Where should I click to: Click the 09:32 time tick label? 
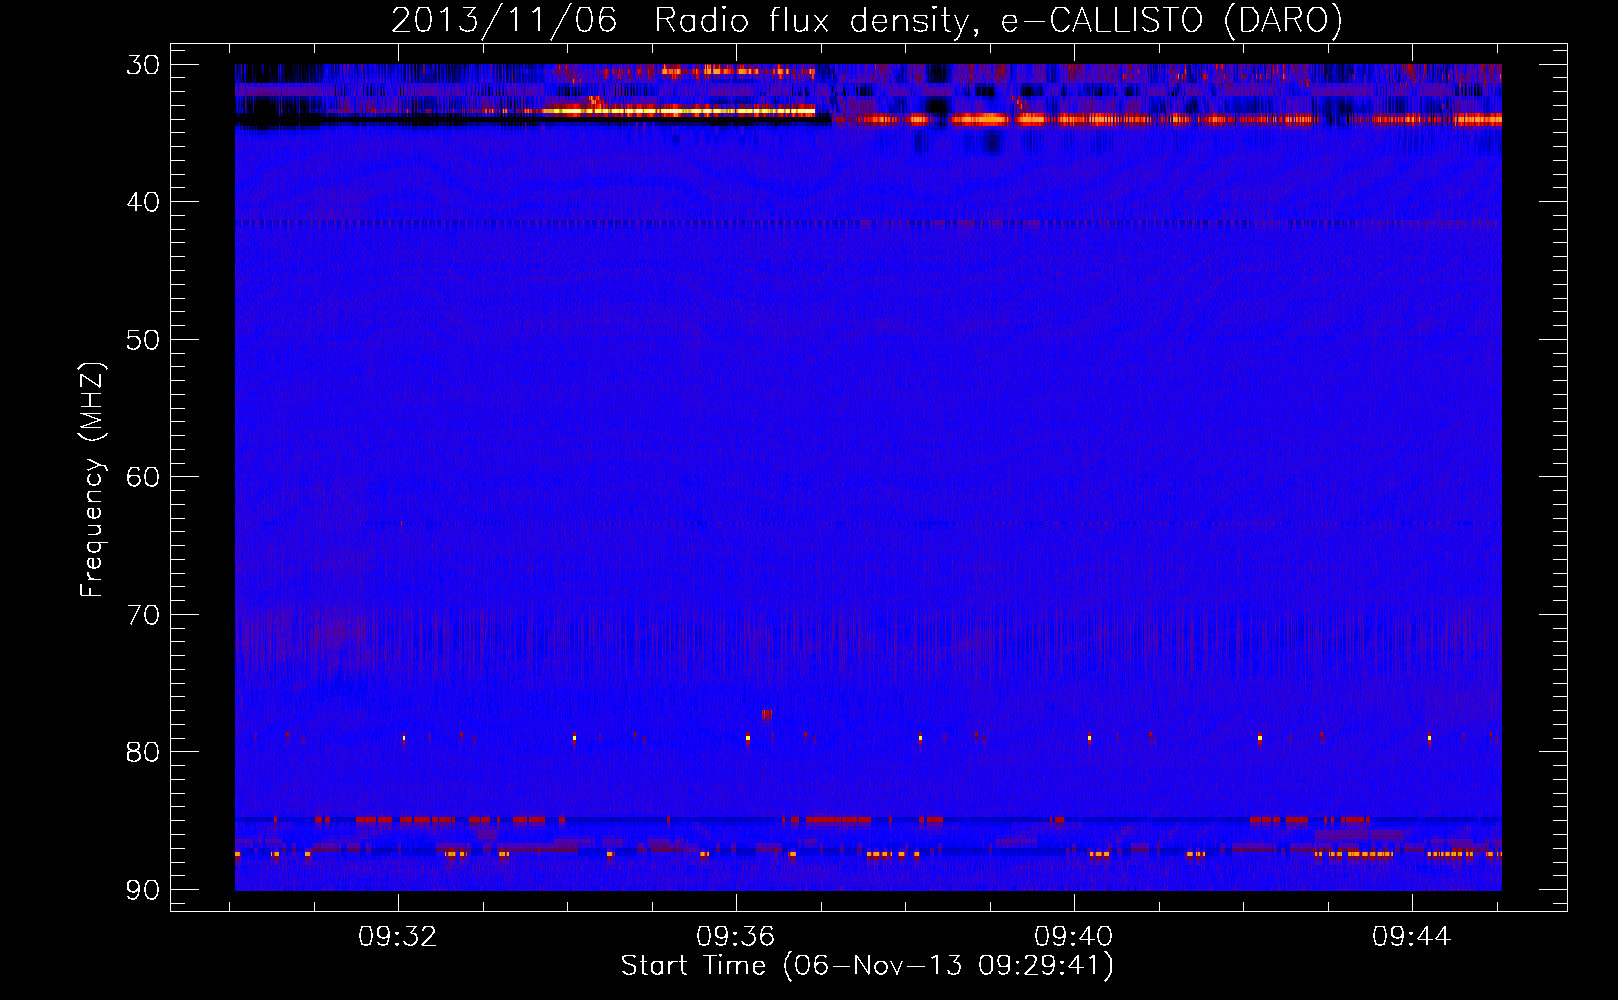coord(398,937)
